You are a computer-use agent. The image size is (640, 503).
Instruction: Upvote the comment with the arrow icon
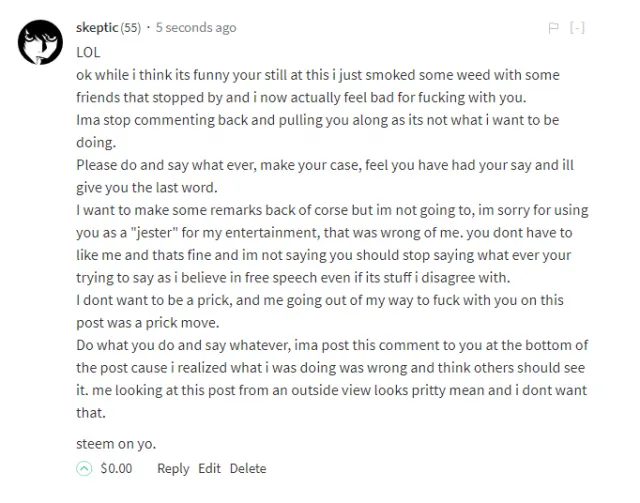click(x=84, y=468)
